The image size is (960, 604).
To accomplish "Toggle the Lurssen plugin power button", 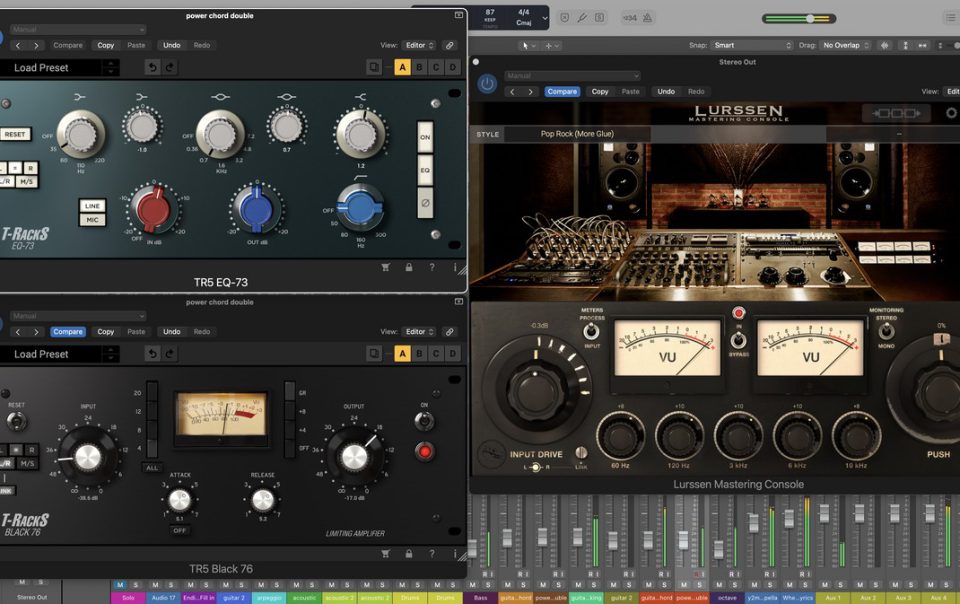I will (x=487, y=84).
